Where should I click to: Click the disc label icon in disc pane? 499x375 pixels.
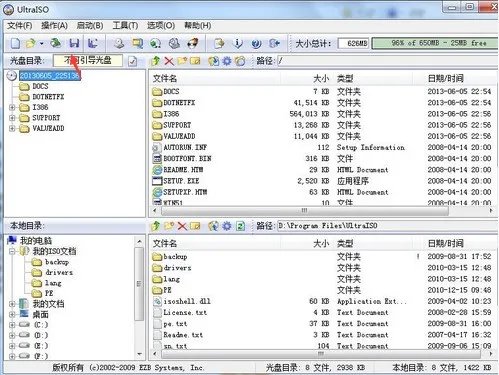240,61
